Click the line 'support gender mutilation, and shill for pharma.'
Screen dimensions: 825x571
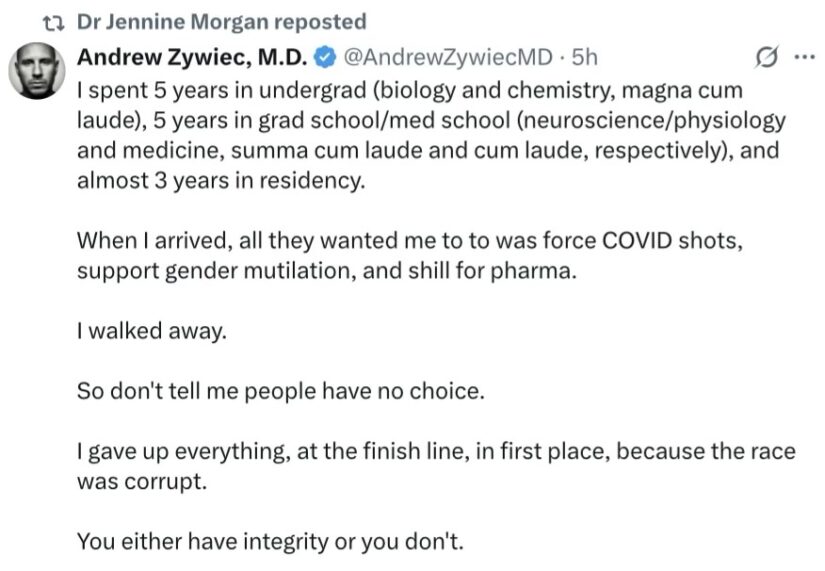(x=327, y=271)
